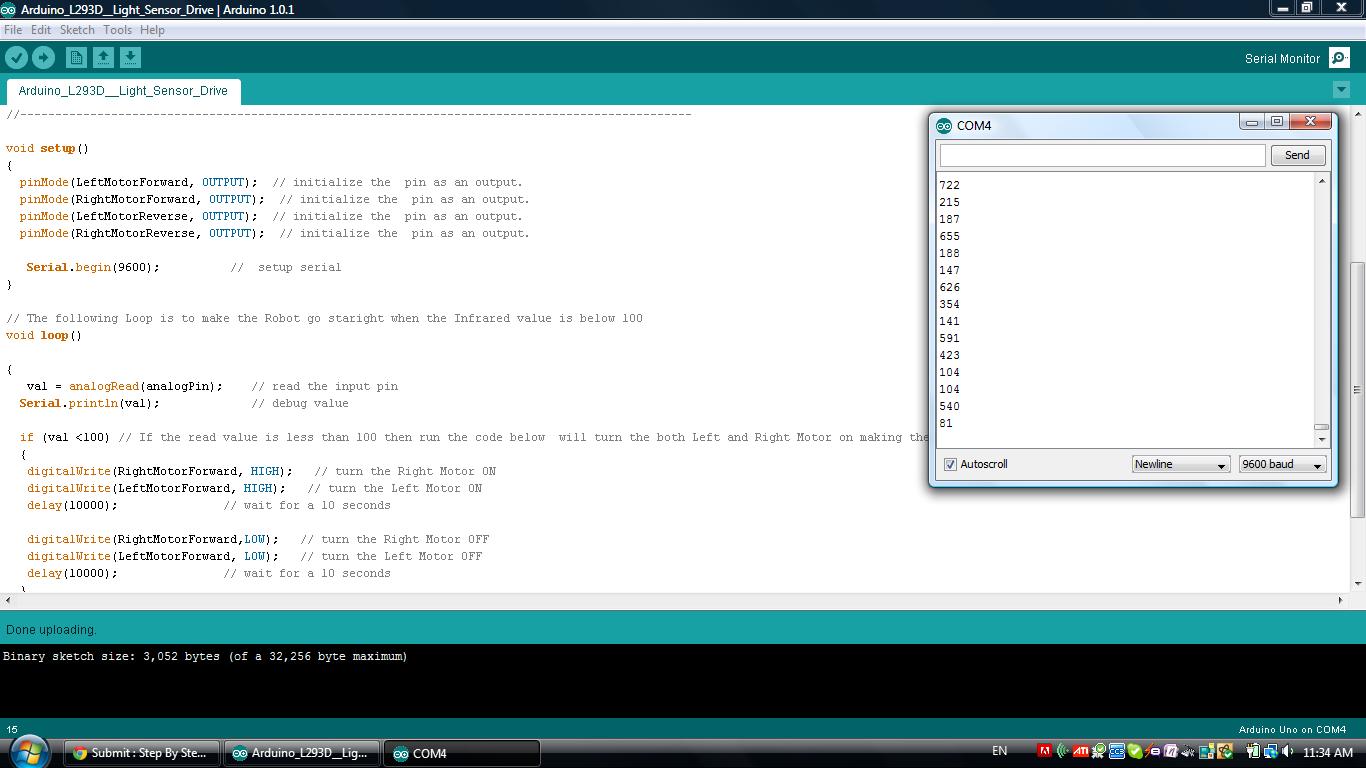Select the Arduino_L293D__Light_Sensor_Drive tab
Viewport: 1366px width, 768px height.
(123, 91)
